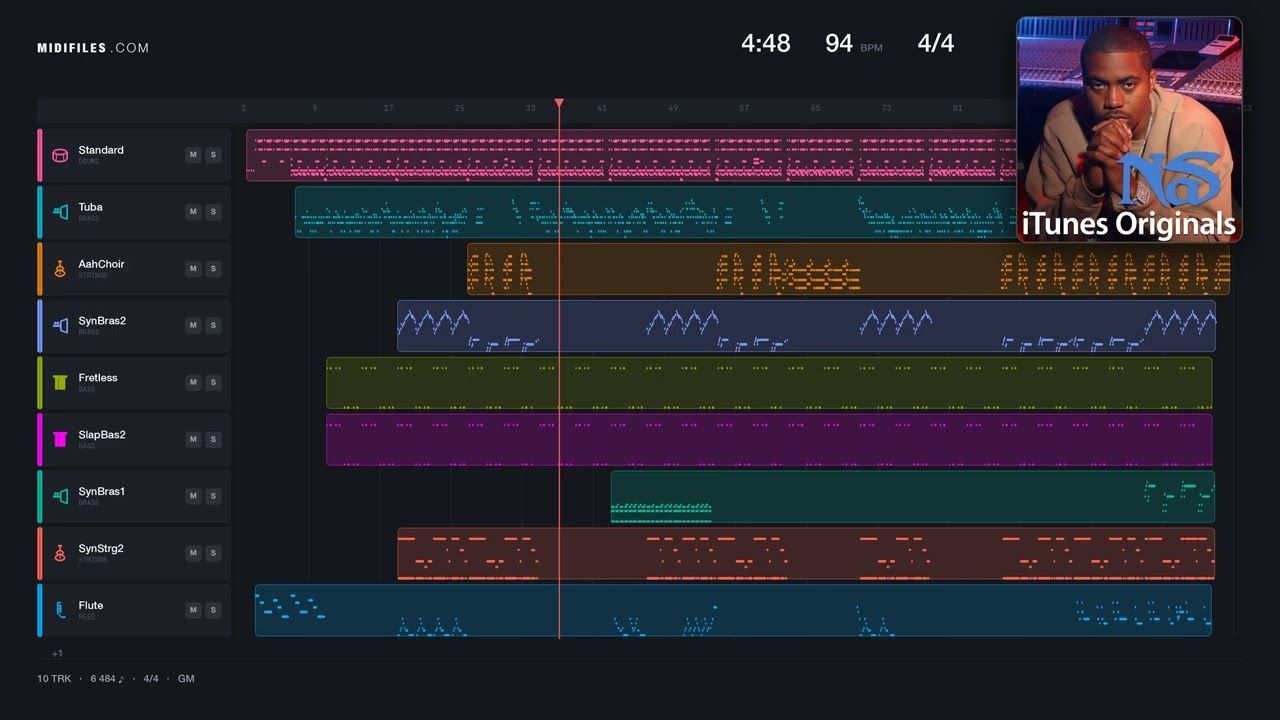Screen dimensions: 1280x720
Task: Click the 4/4 entry in the status bar
Action: coord(151,679)
